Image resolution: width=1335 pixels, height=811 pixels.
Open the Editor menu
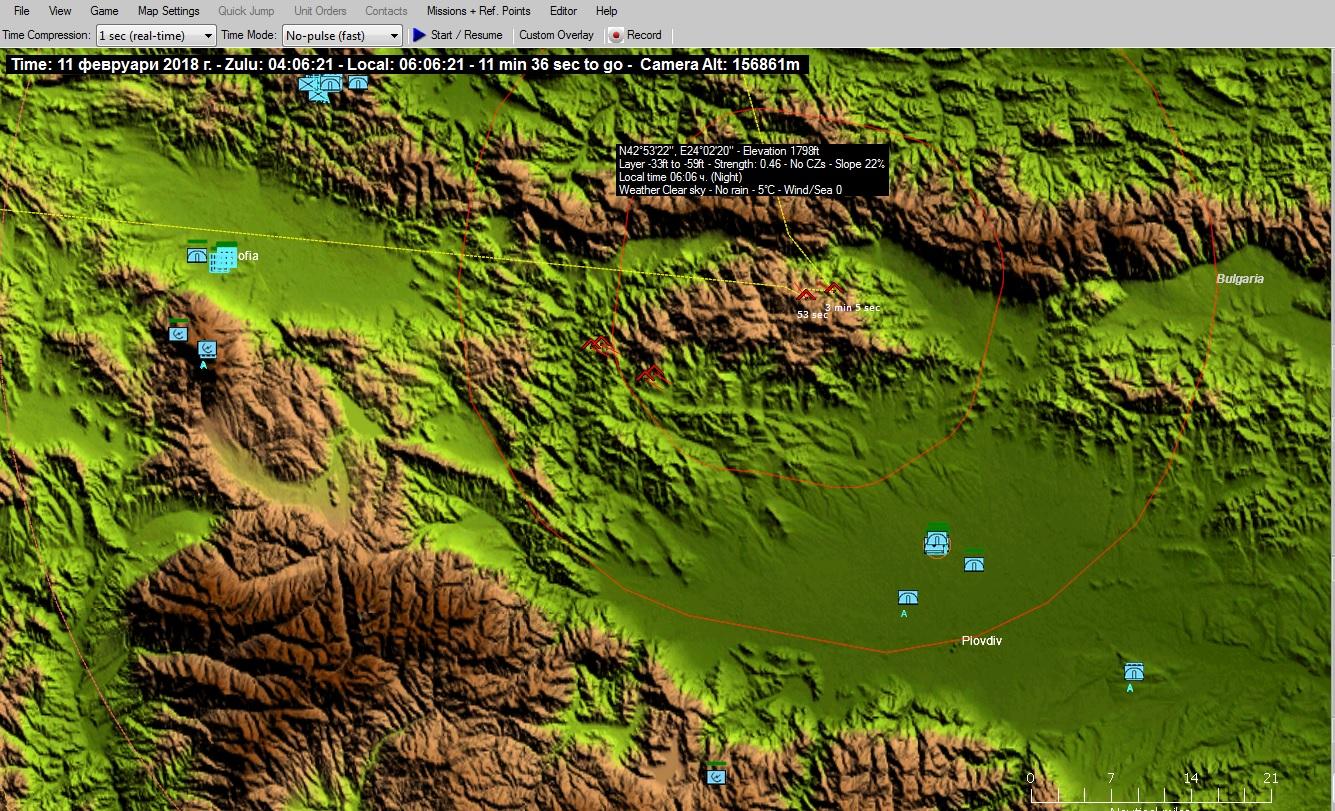coord(563,11)
